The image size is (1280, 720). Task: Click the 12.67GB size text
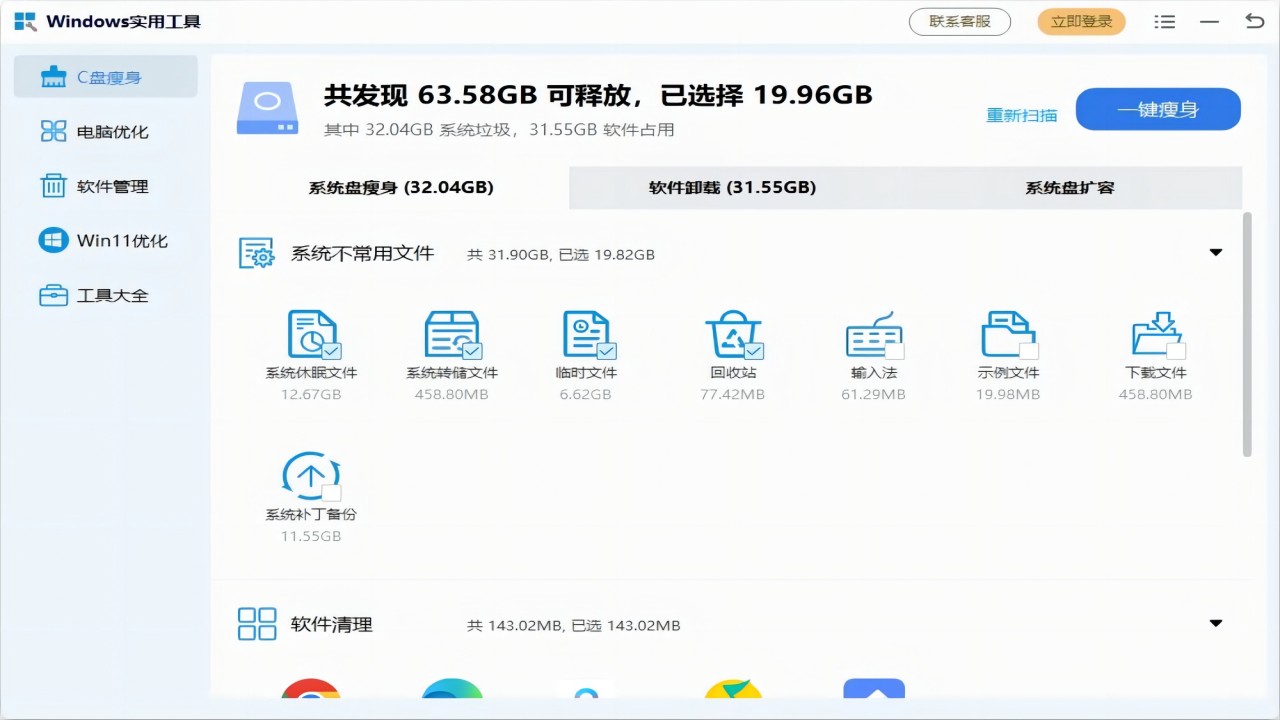point(311,394)
